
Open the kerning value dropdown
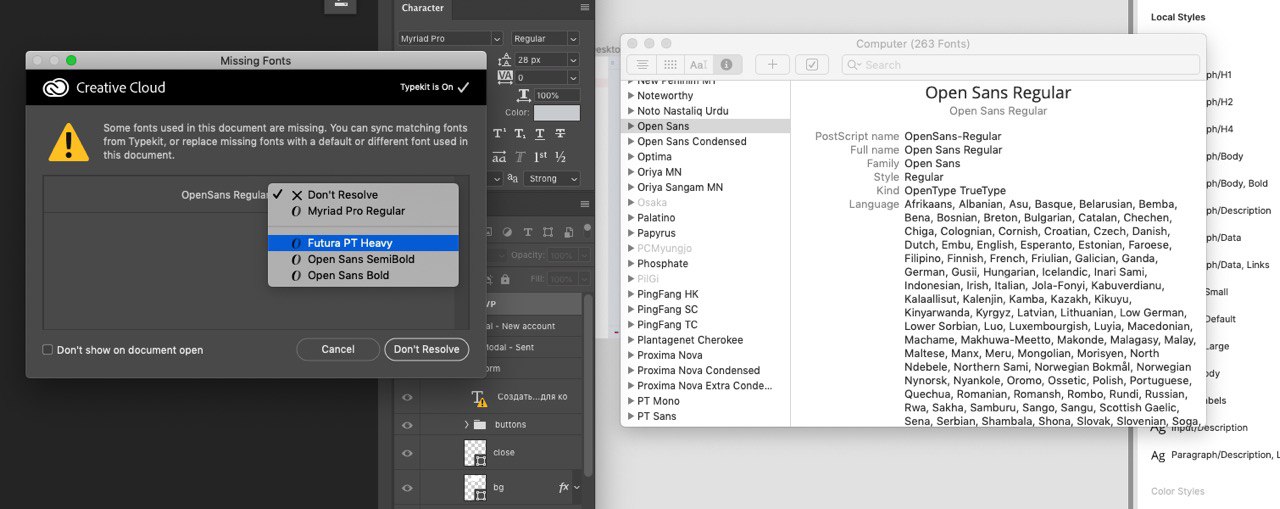click(573, 77)
